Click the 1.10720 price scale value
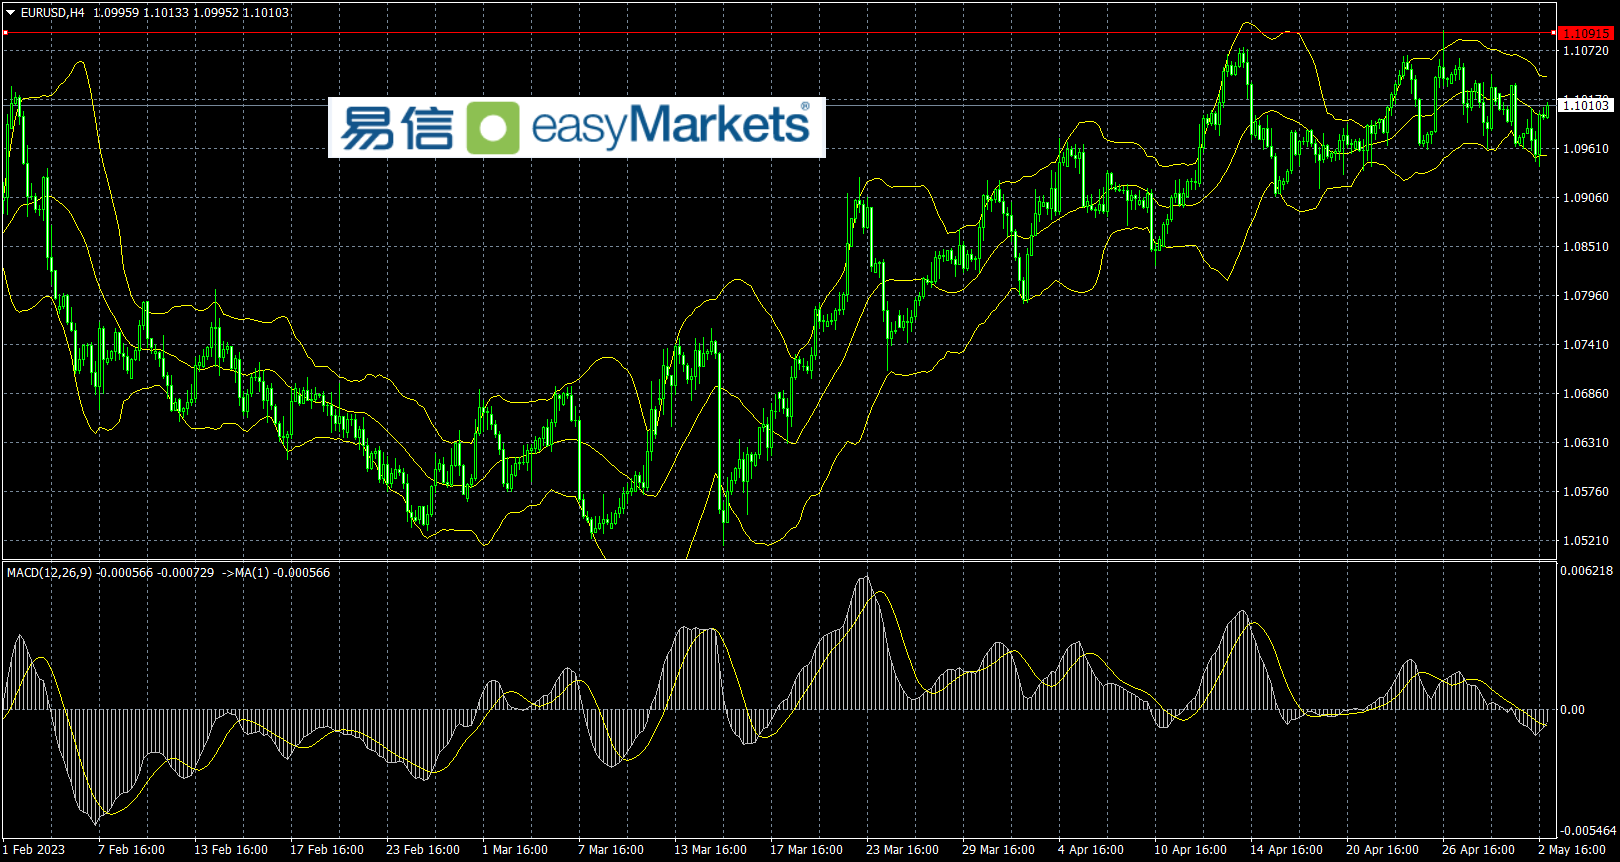This screenshot has width=1620, height=862. [1586, 50]
